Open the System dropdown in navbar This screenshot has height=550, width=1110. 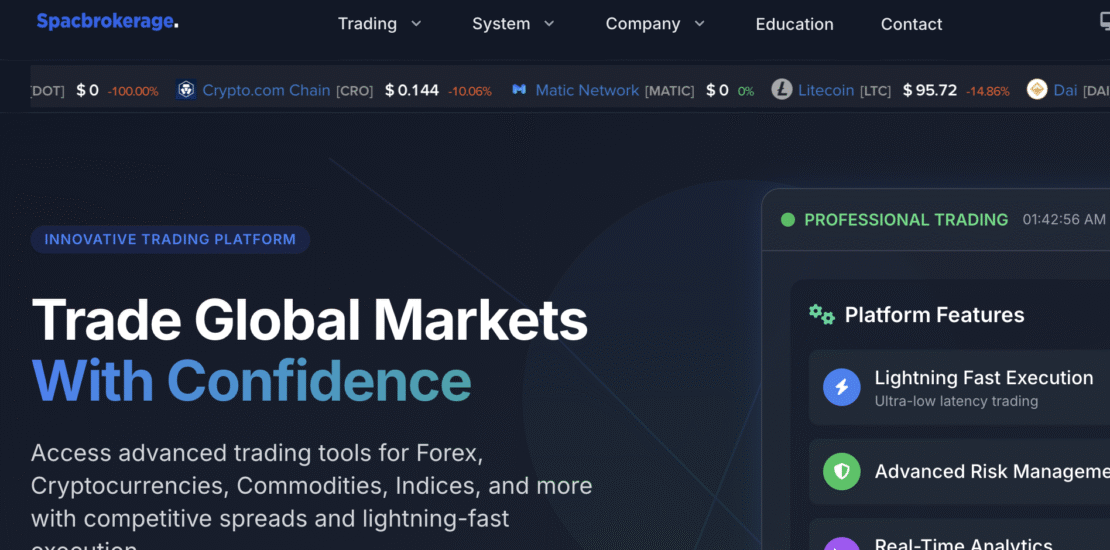513,24
